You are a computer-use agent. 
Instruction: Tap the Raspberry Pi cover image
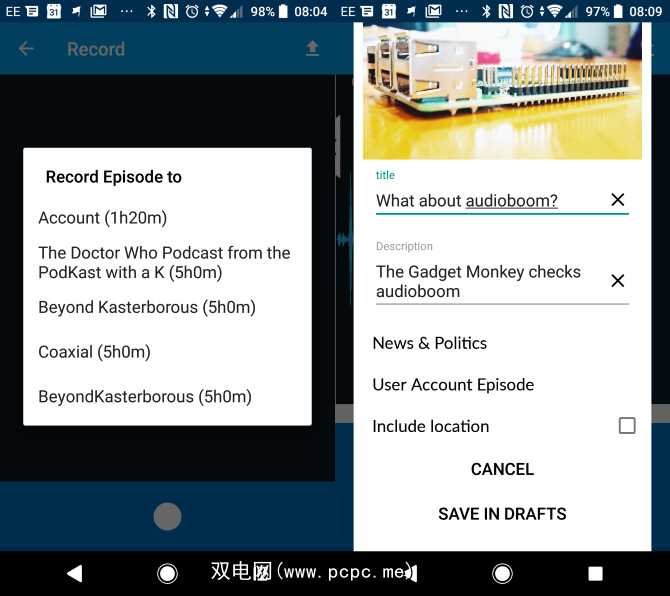tap(502, 91)
